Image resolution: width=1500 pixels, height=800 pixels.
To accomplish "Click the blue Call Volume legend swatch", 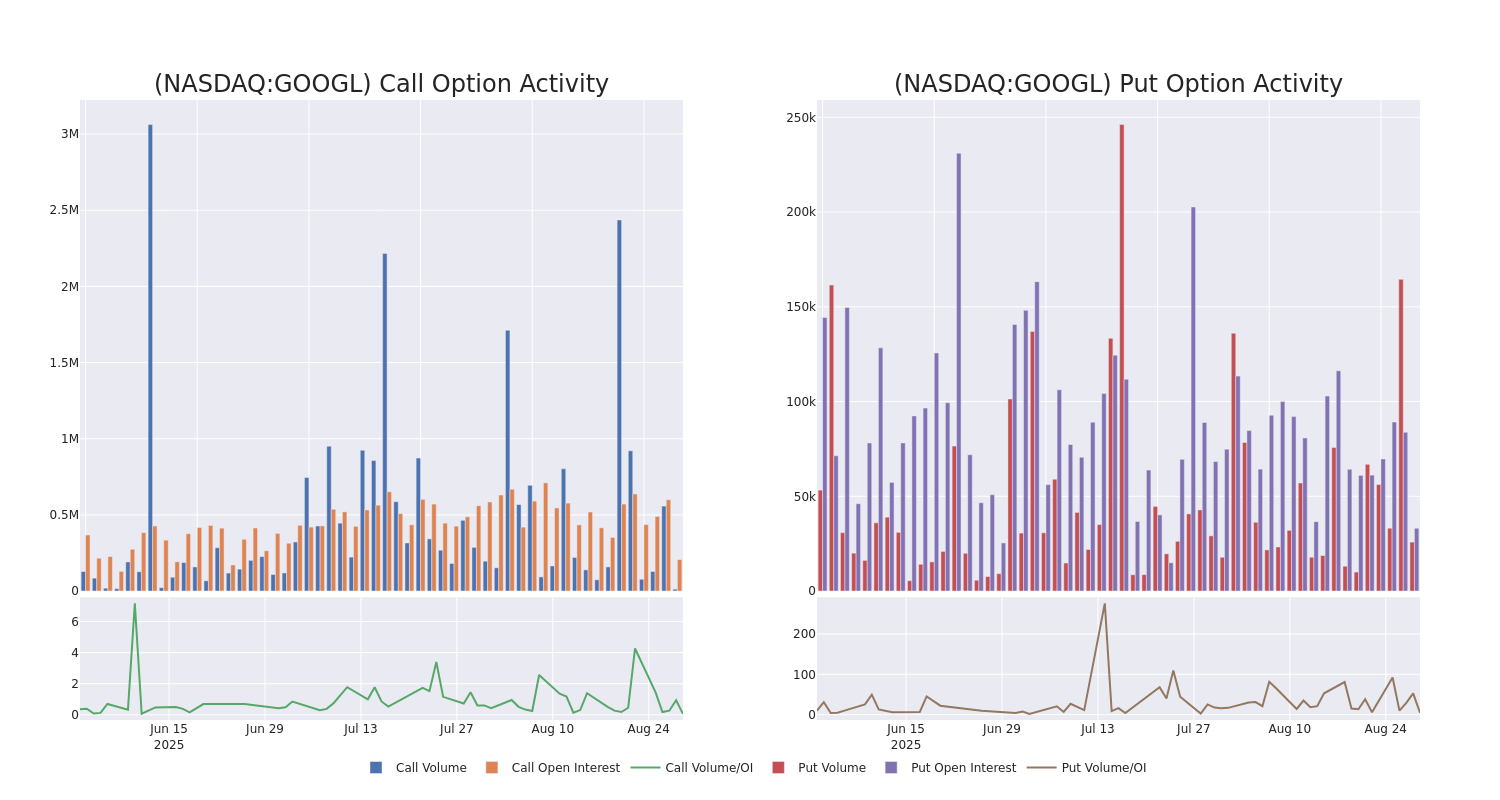I will 376,768.
